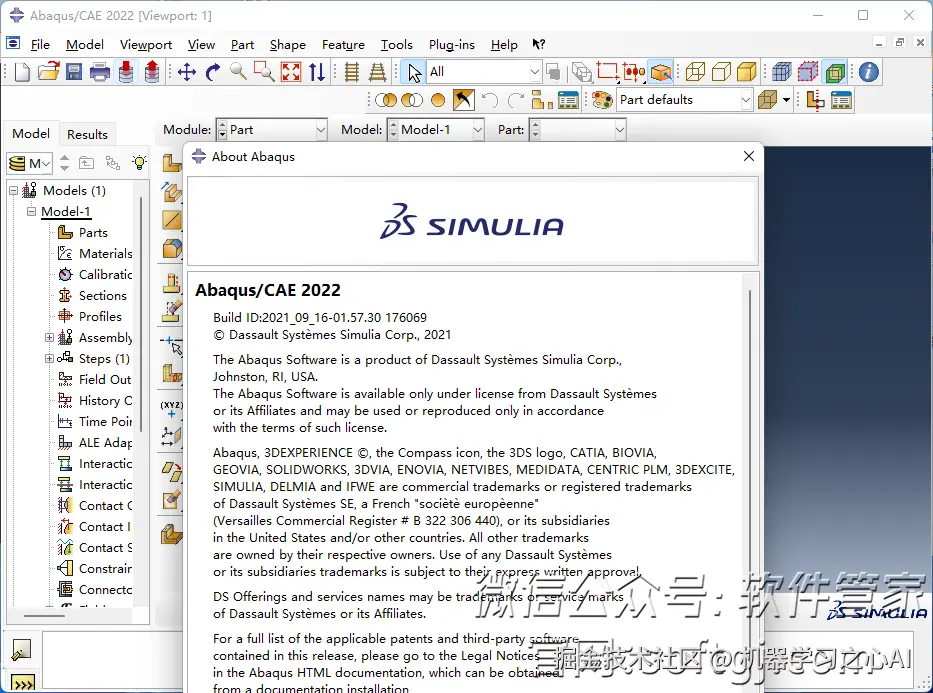Screen dimensions: 933x693
Task: Select the Box Zoom View tool
Action: coord(264,72)
